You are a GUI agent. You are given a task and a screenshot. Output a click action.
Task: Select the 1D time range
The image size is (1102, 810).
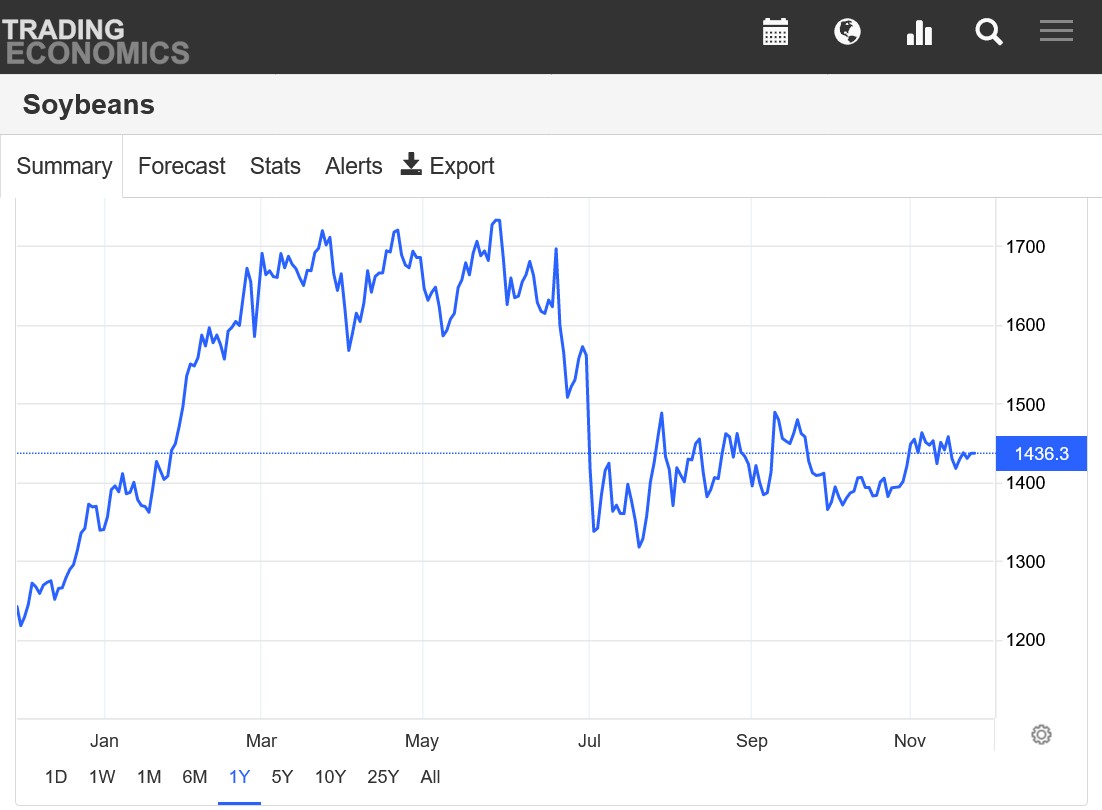point(56,777)
